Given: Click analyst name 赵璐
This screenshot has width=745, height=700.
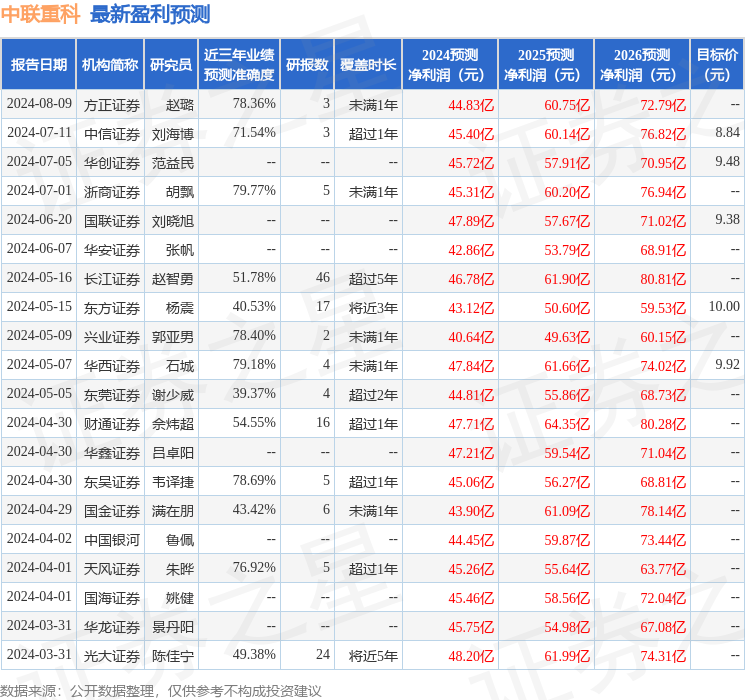Looking at the screenshot, I should [x=180, y=105].
